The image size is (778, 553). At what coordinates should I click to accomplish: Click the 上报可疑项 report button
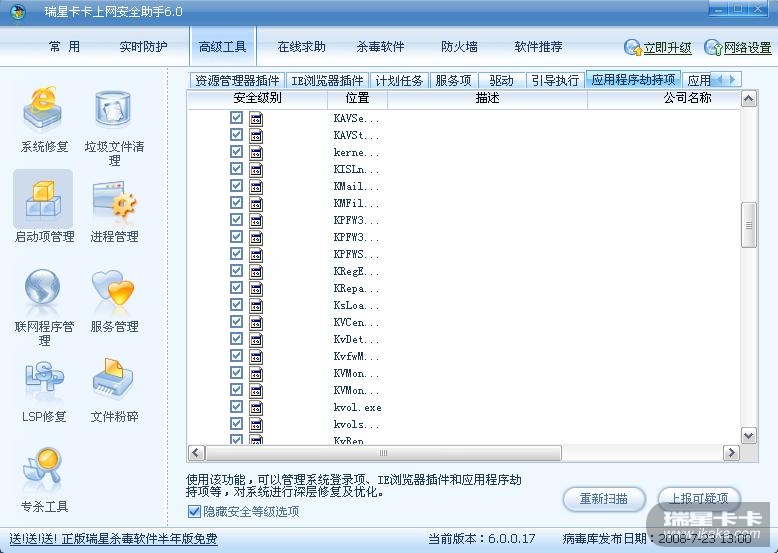click(x=699, y=497)
